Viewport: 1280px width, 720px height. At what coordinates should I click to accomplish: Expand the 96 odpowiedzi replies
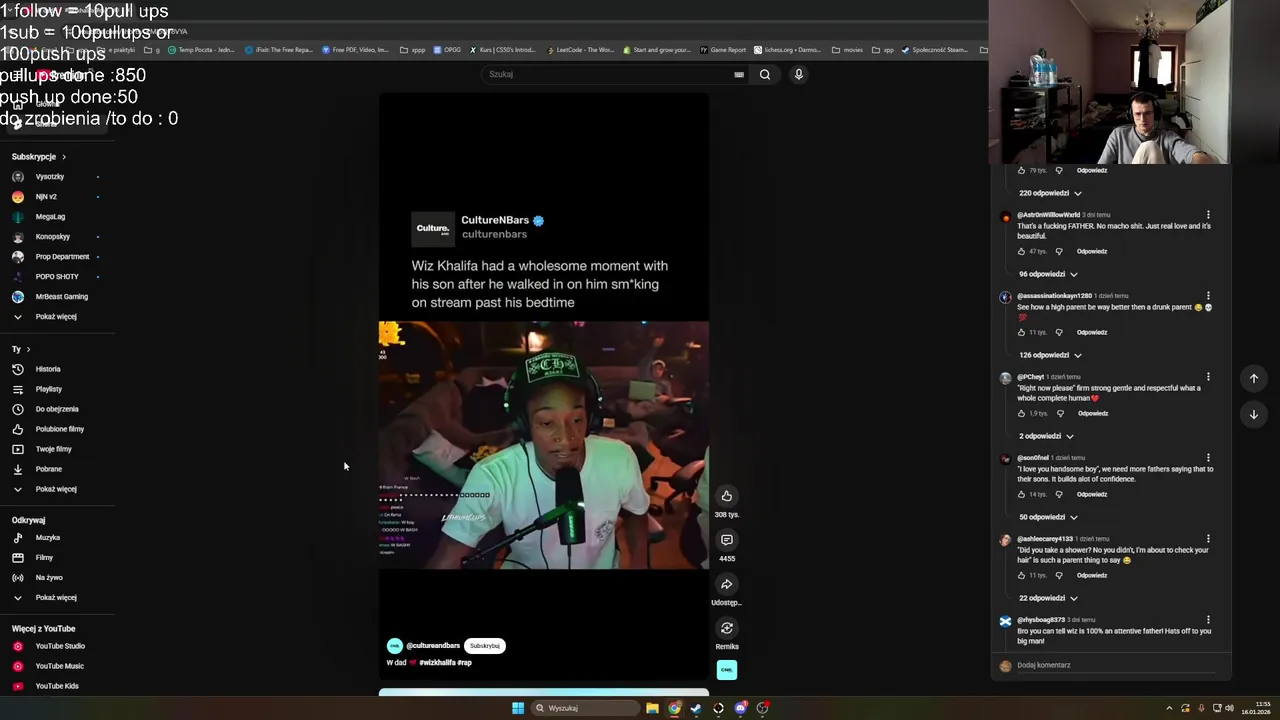coord(1048,274)
